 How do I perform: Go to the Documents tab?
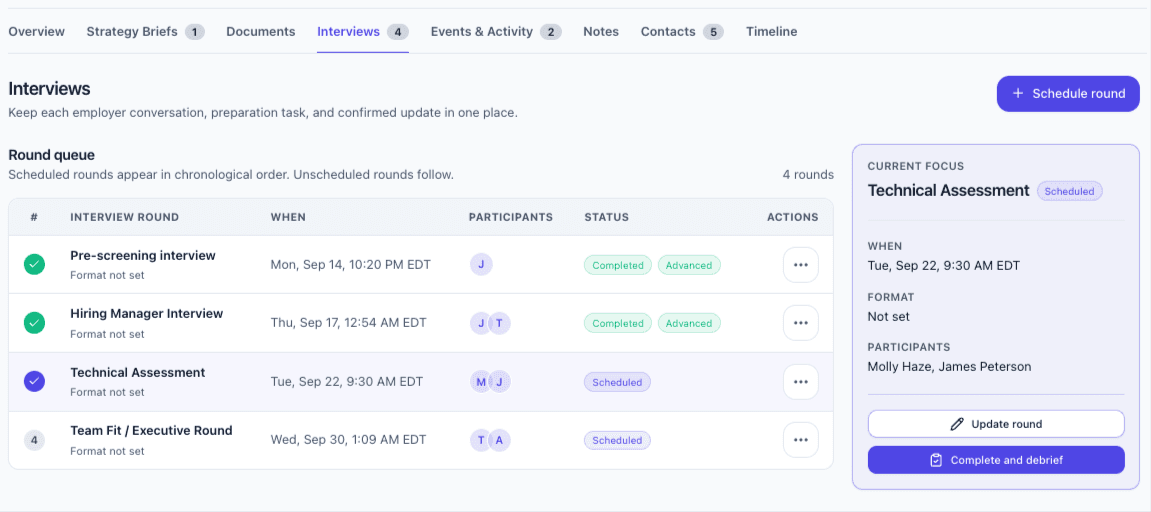tap(261, 32)
